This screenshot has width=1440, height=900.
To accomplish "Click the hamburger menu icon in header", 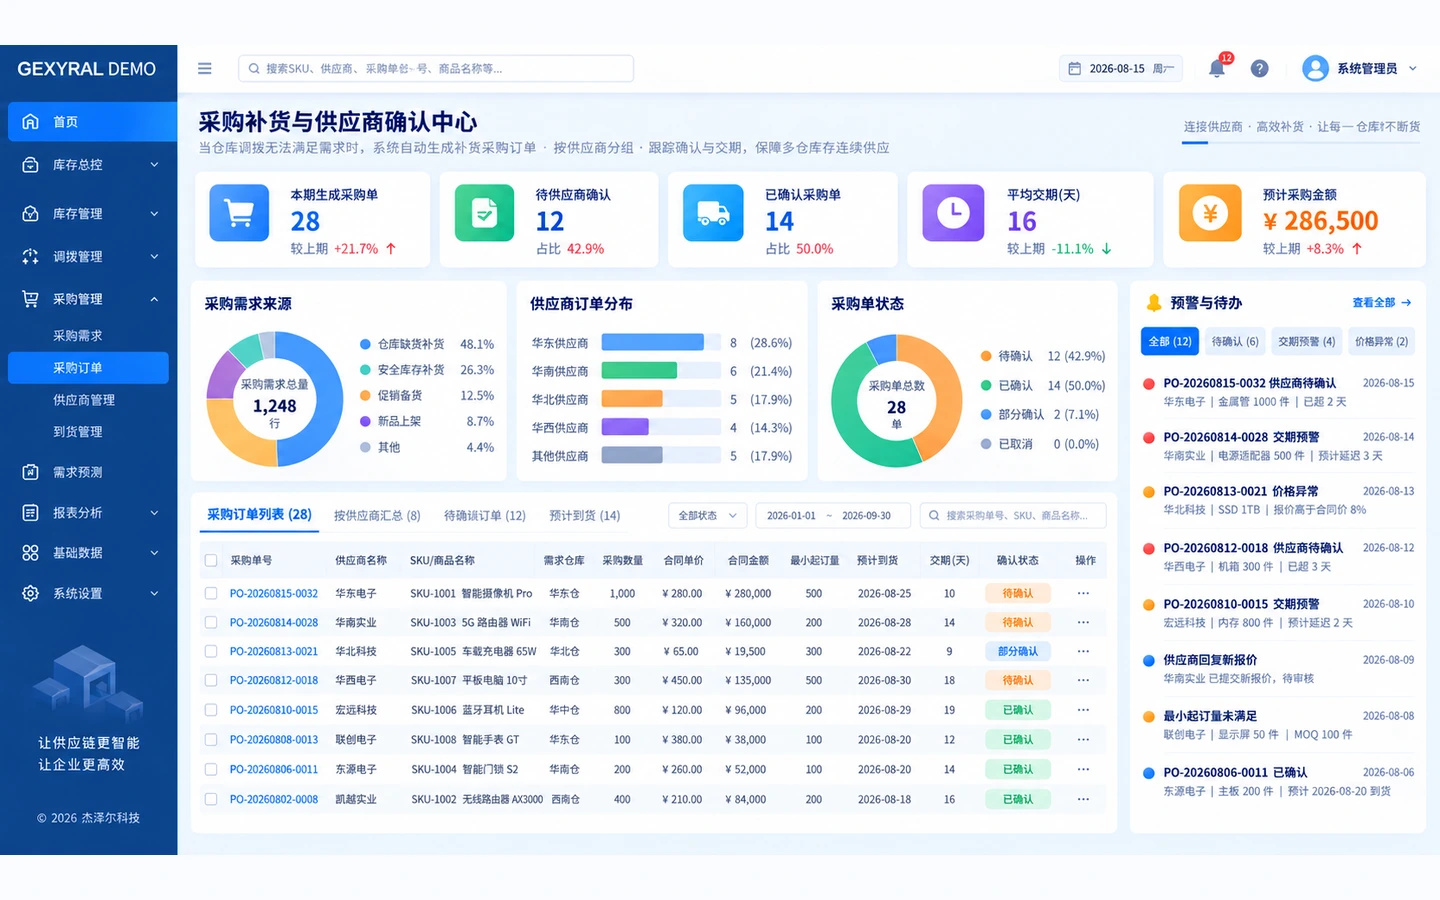I will [204, 68].
